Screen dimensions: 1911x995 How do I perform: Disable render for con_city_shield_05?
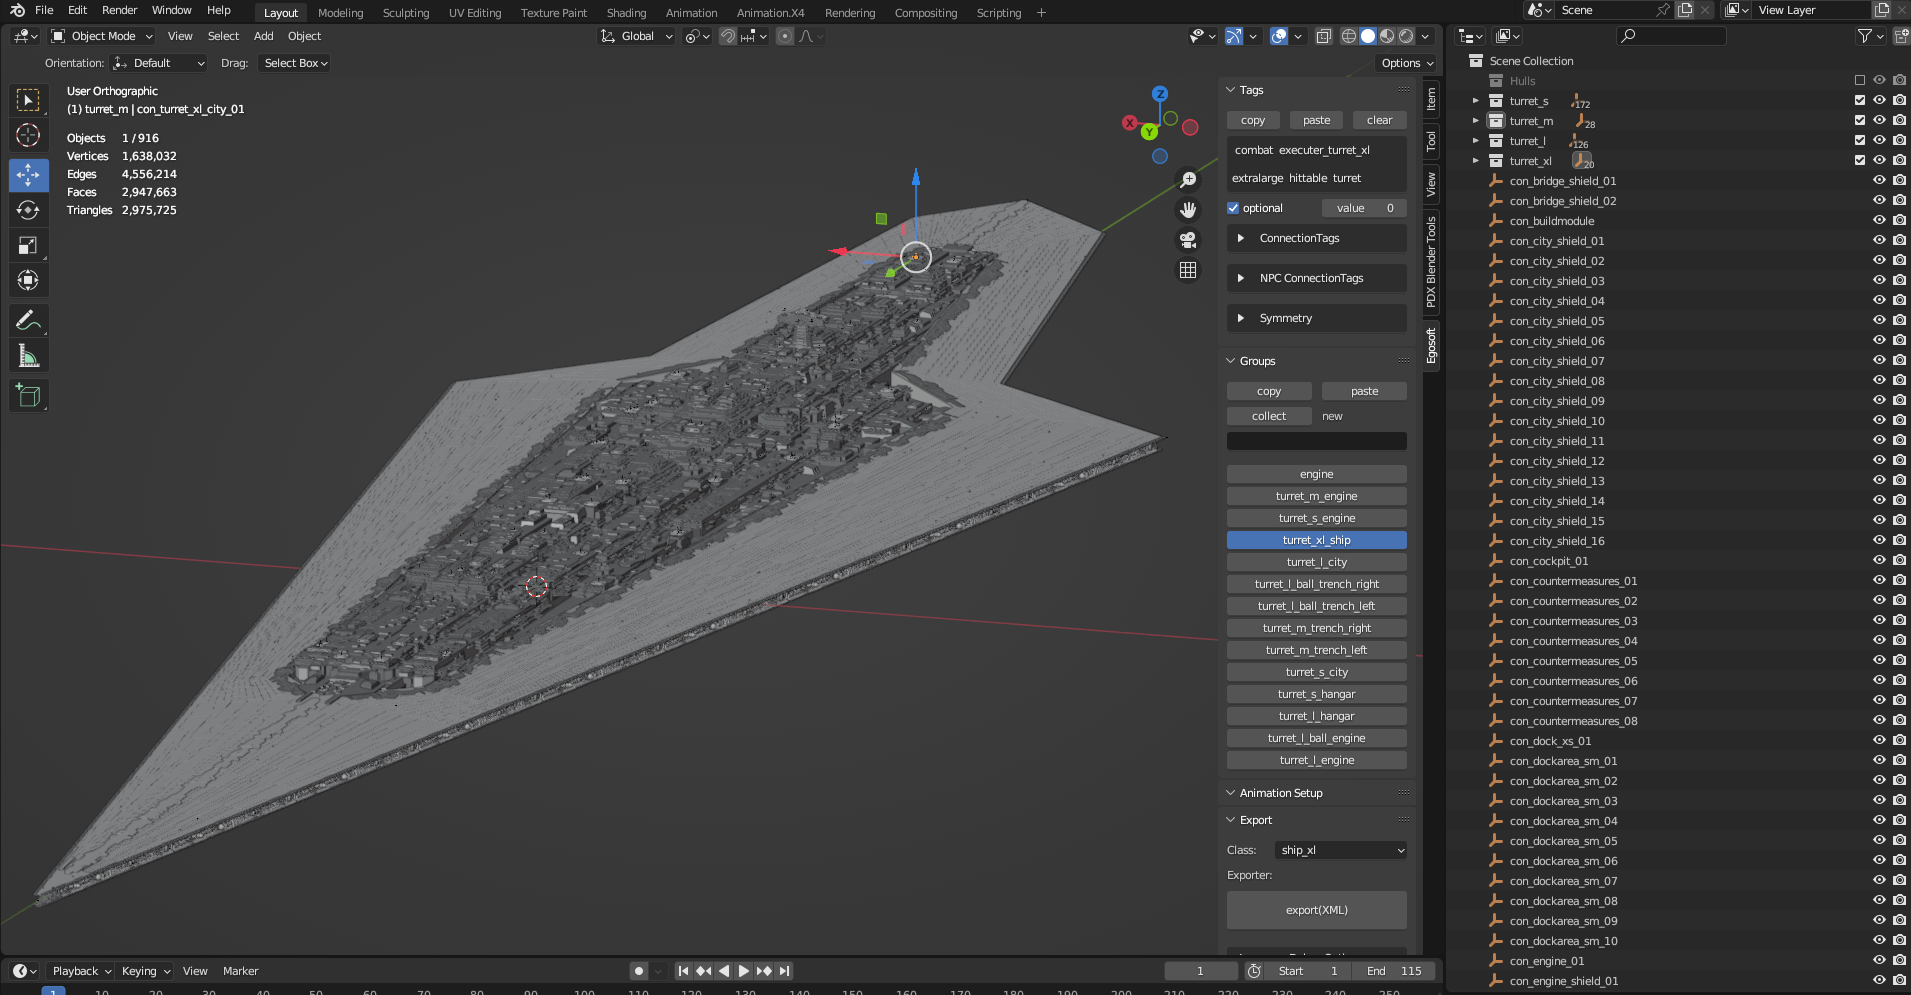1899,320
